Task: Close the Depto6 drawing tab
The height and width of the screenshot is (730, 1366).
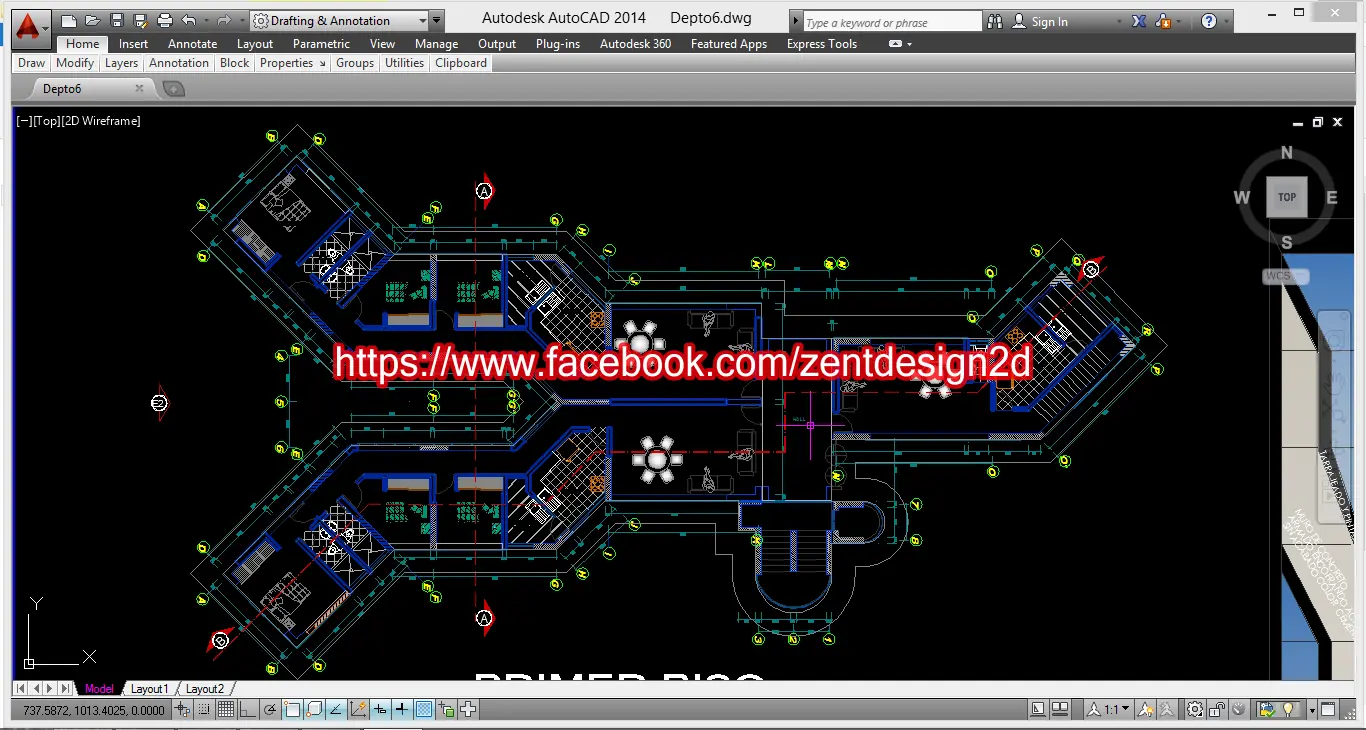Action: point(139,88)
